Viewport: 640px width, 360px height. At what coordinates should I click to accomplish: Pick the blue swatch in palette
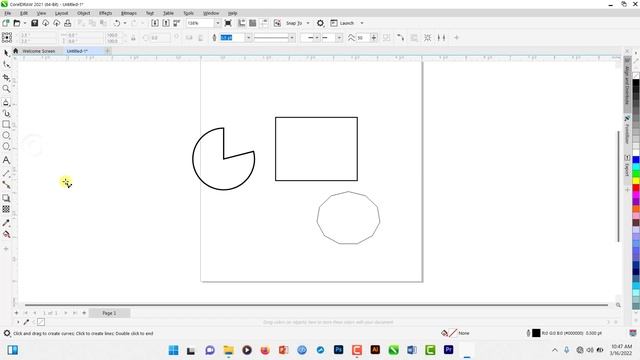click(636, 160)
